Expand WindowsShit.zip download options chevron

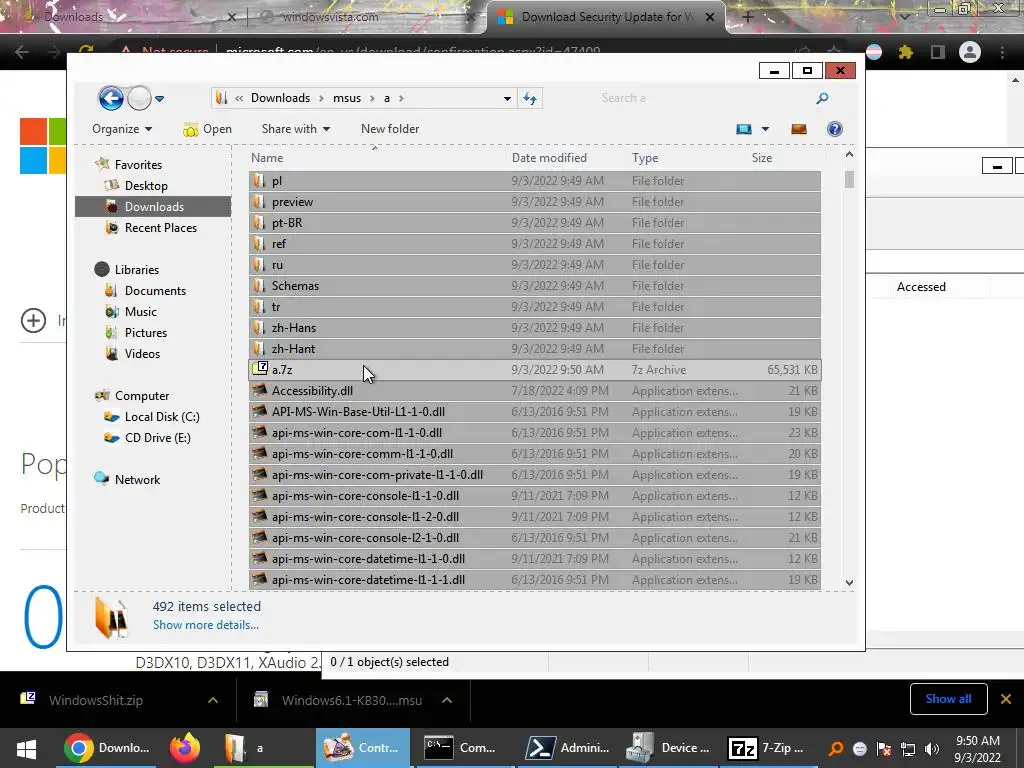coord(213,700)
